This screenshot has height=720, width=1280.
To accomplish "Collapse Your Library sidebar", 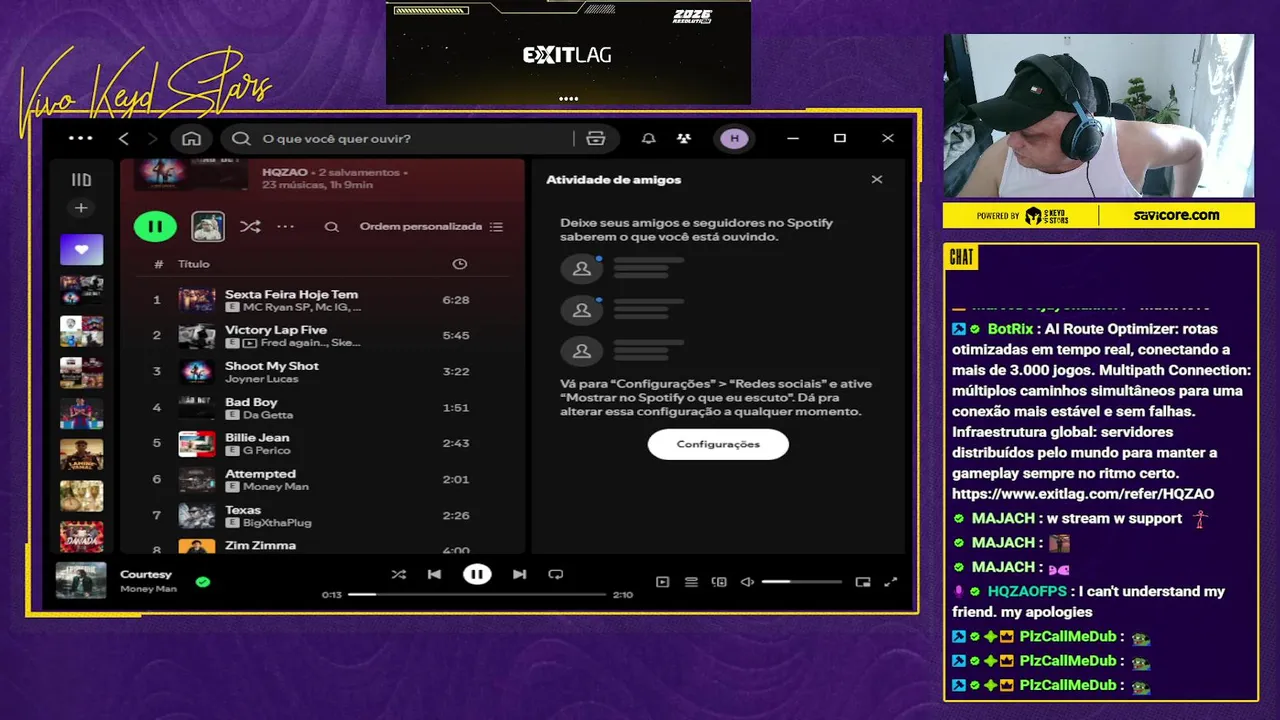I will 81,180.
